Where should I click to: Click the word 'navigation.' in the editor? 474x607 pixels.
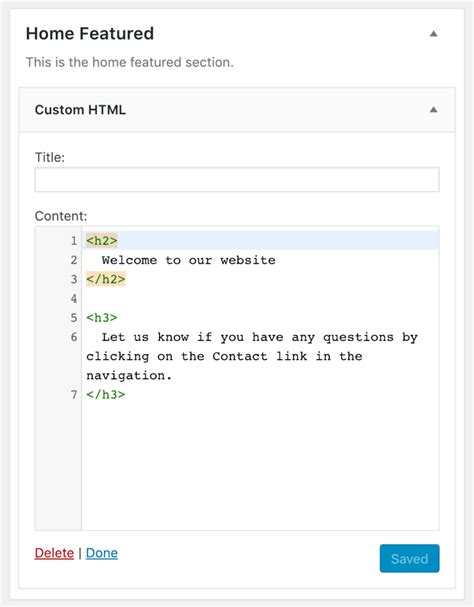point(129,376)
